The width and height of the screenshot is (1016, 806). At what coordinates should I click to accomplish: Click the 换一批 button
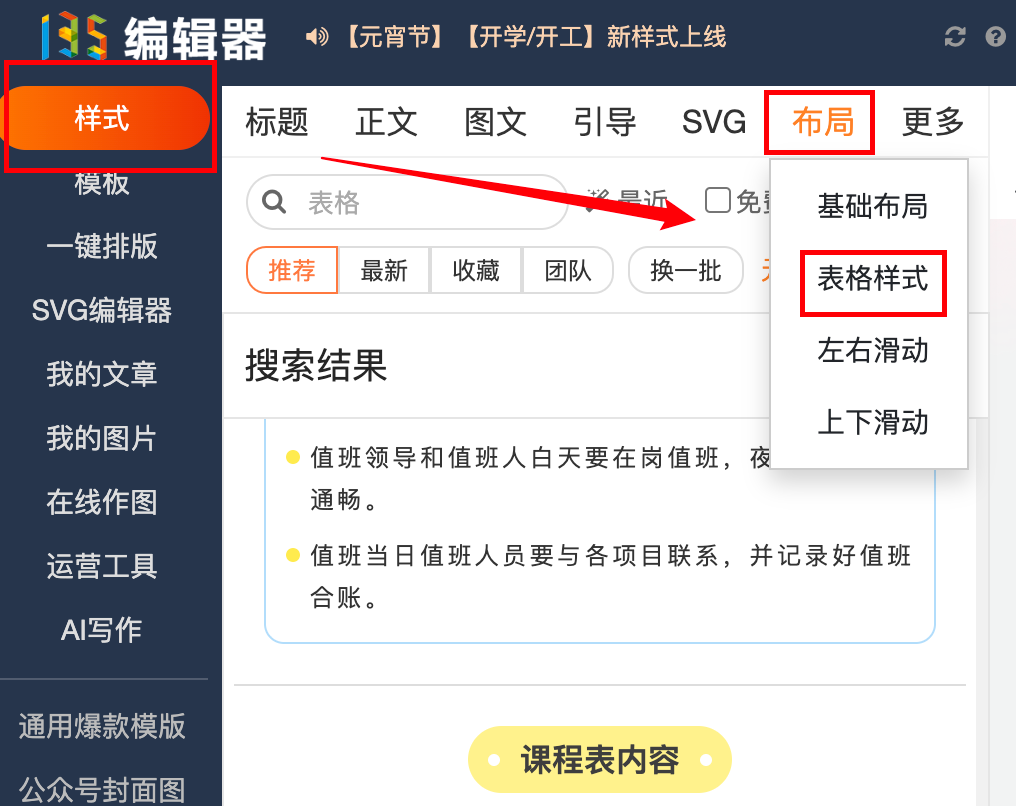[686, 270]
